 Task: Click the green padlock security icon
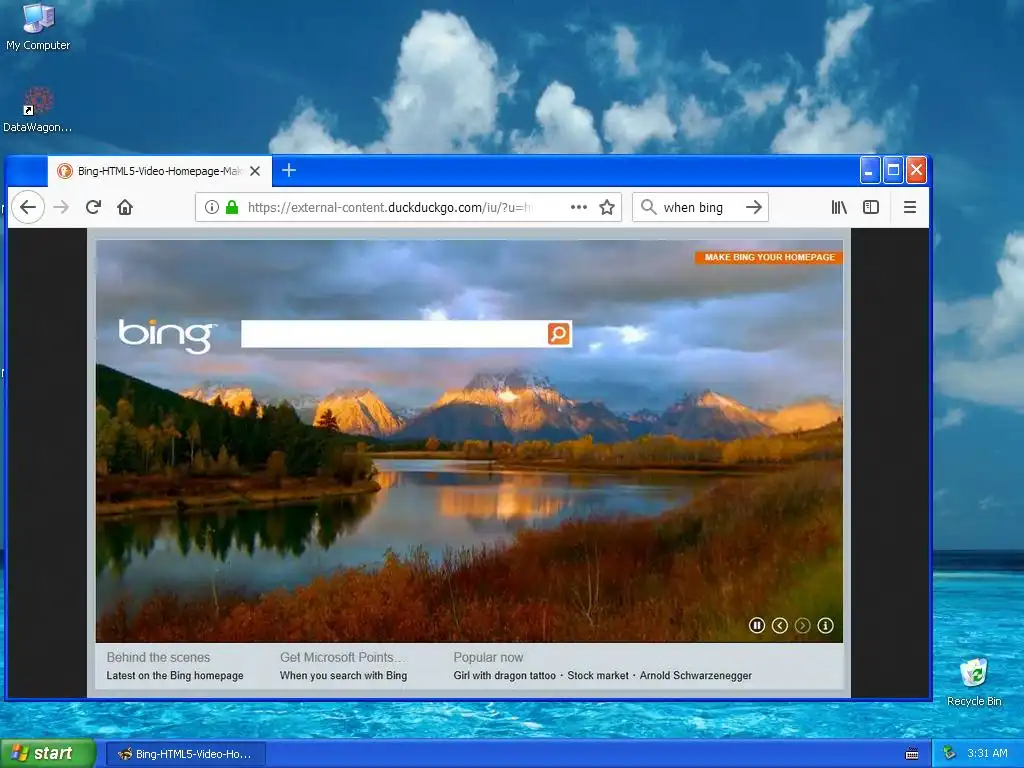pos(231,208)
